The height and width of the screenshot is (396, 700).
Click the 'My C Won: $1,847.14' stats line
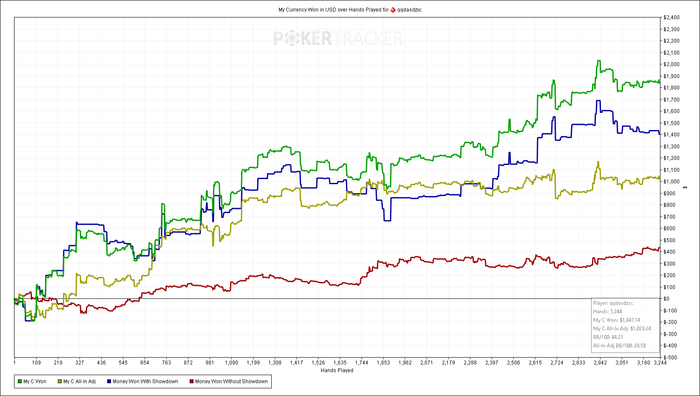617,320
